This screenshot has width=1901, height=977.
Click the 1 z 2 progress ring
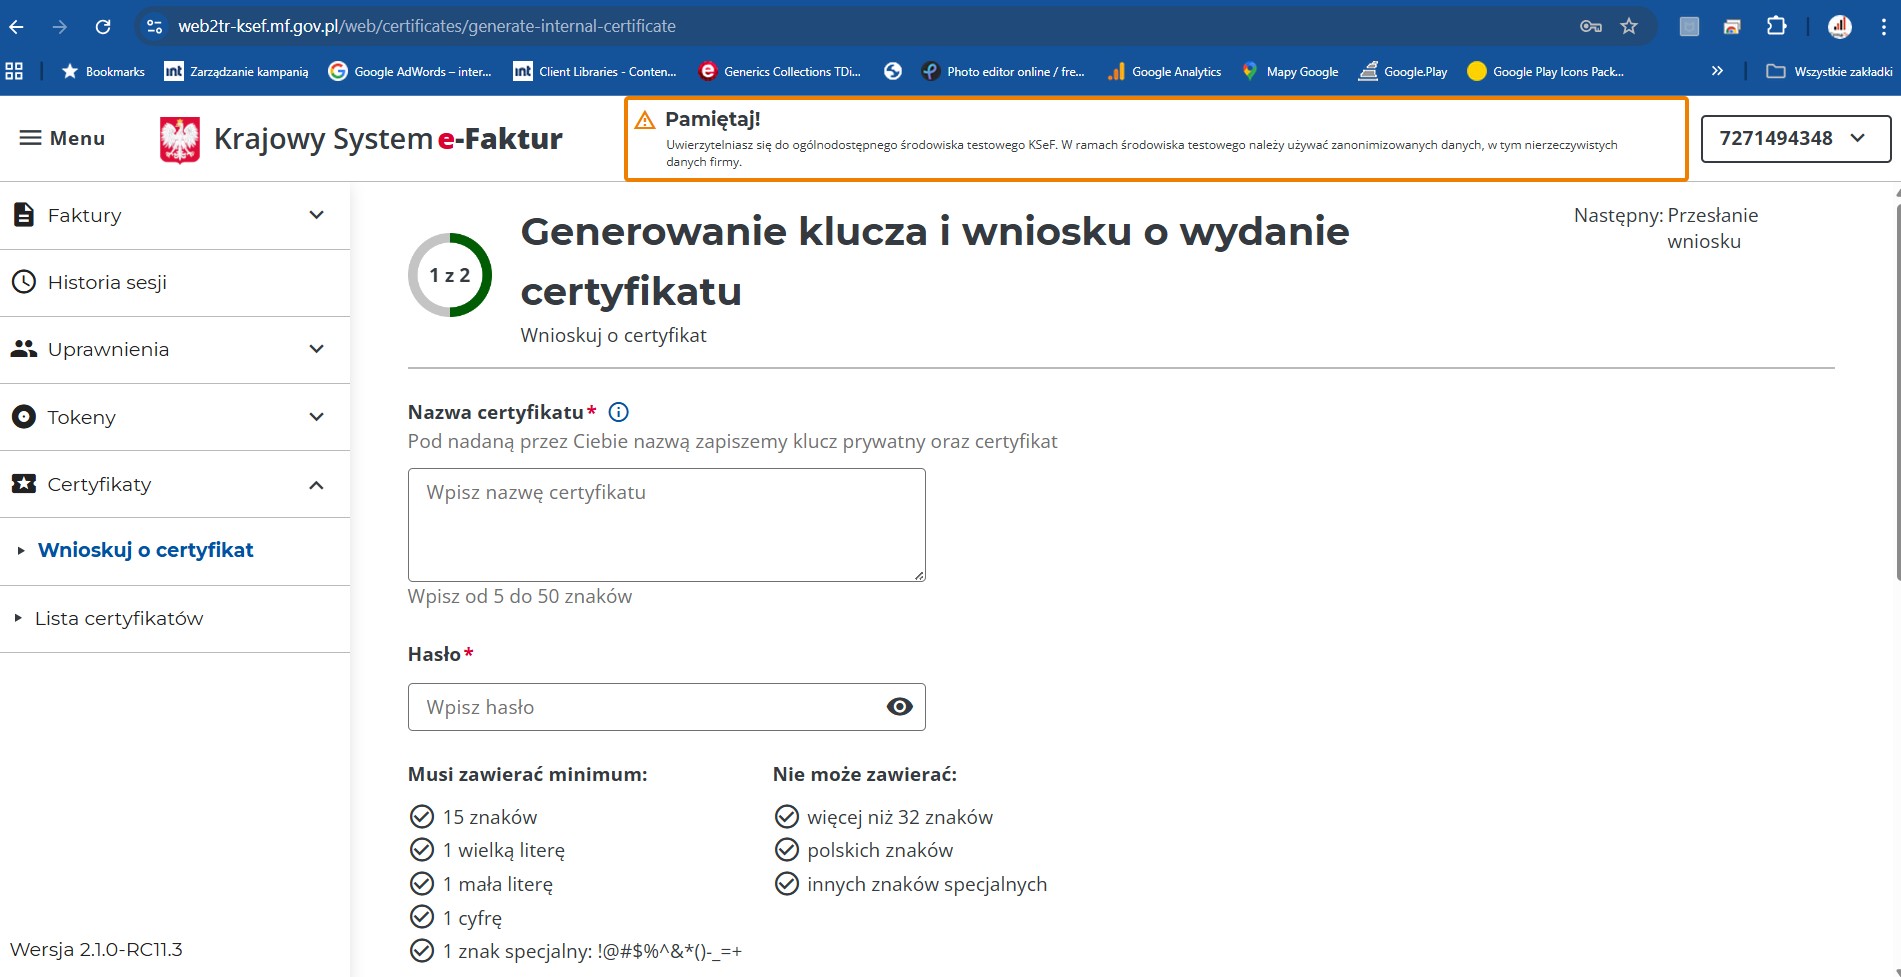tap(450, 275)
